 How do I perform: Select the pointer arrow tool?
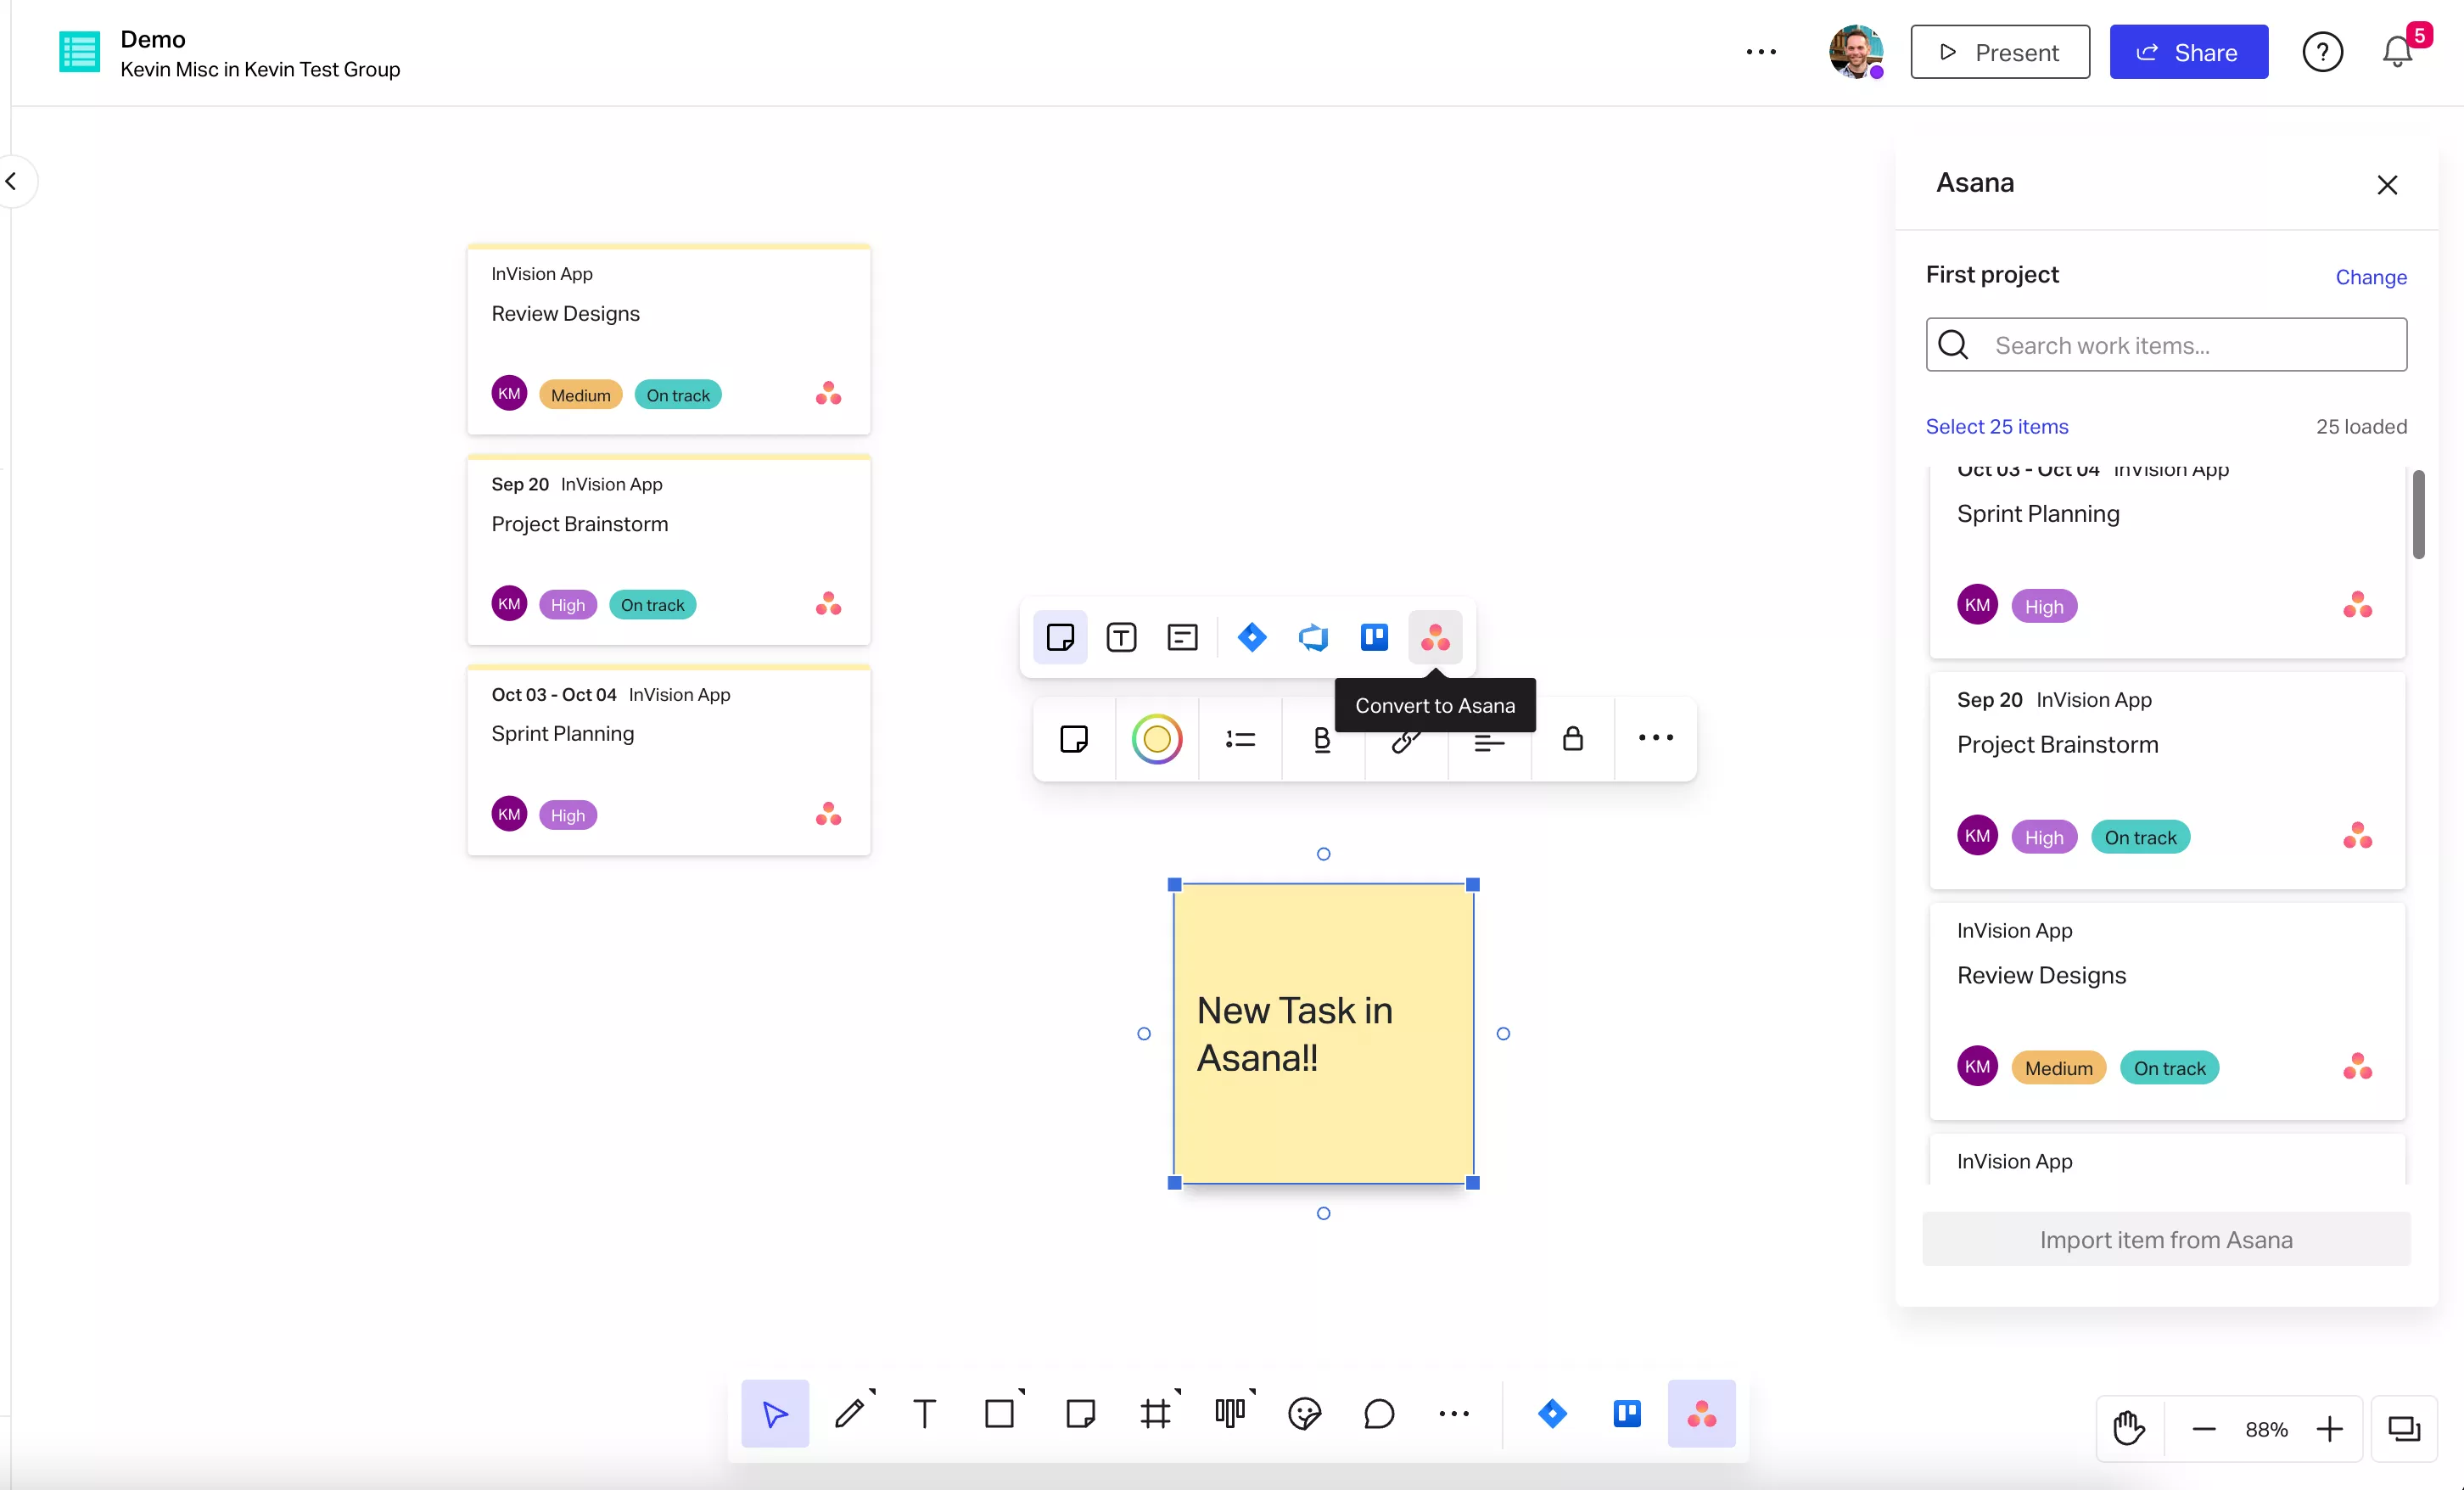point(775,1413)
